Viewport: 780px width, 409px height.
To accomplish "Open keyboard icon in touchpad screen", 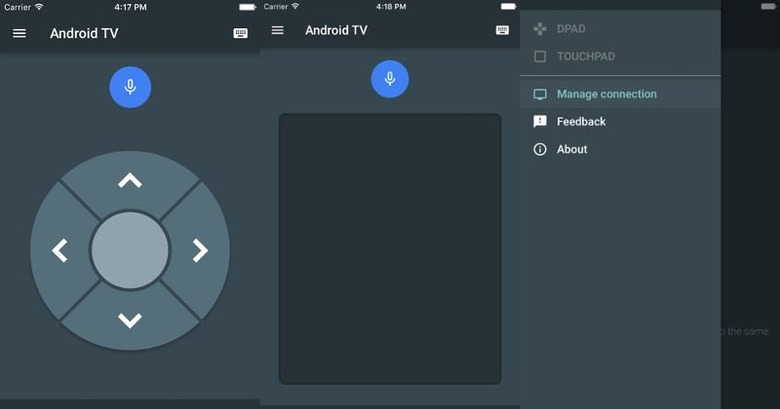I will pyautogui.click(x=502, y=30).
